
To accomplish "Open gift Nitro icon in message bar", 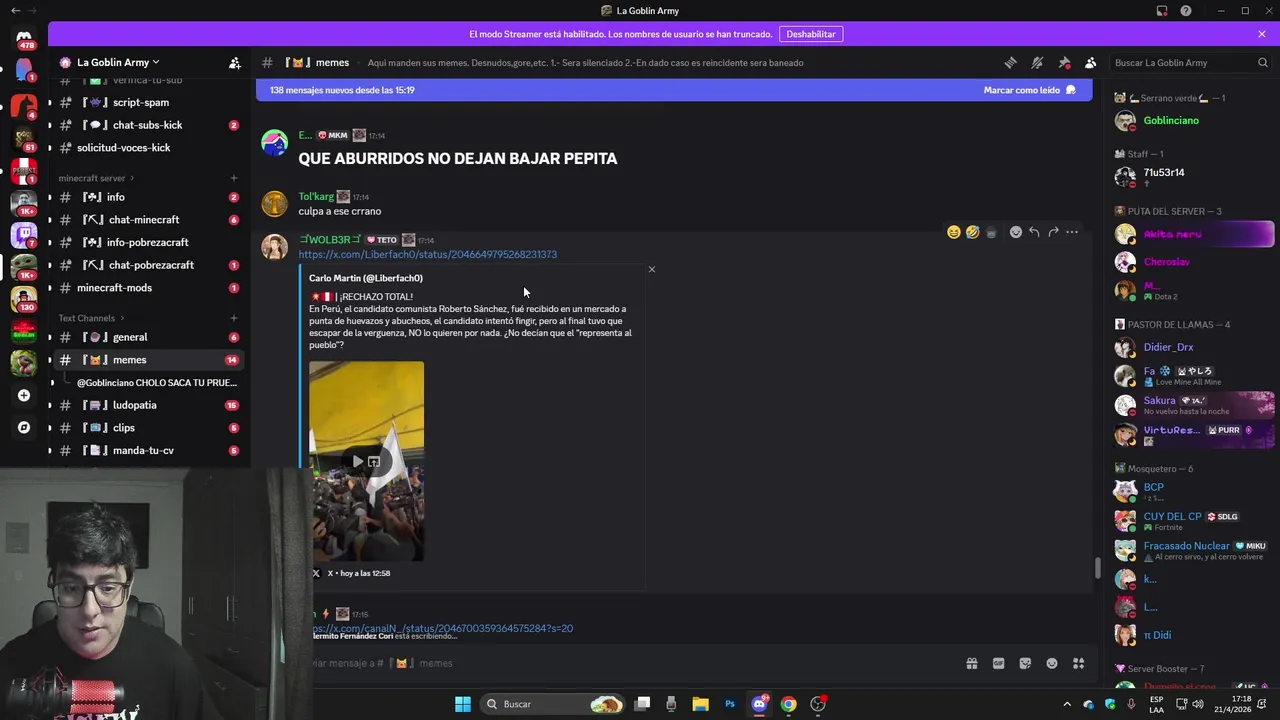I will tap(971, 663).
